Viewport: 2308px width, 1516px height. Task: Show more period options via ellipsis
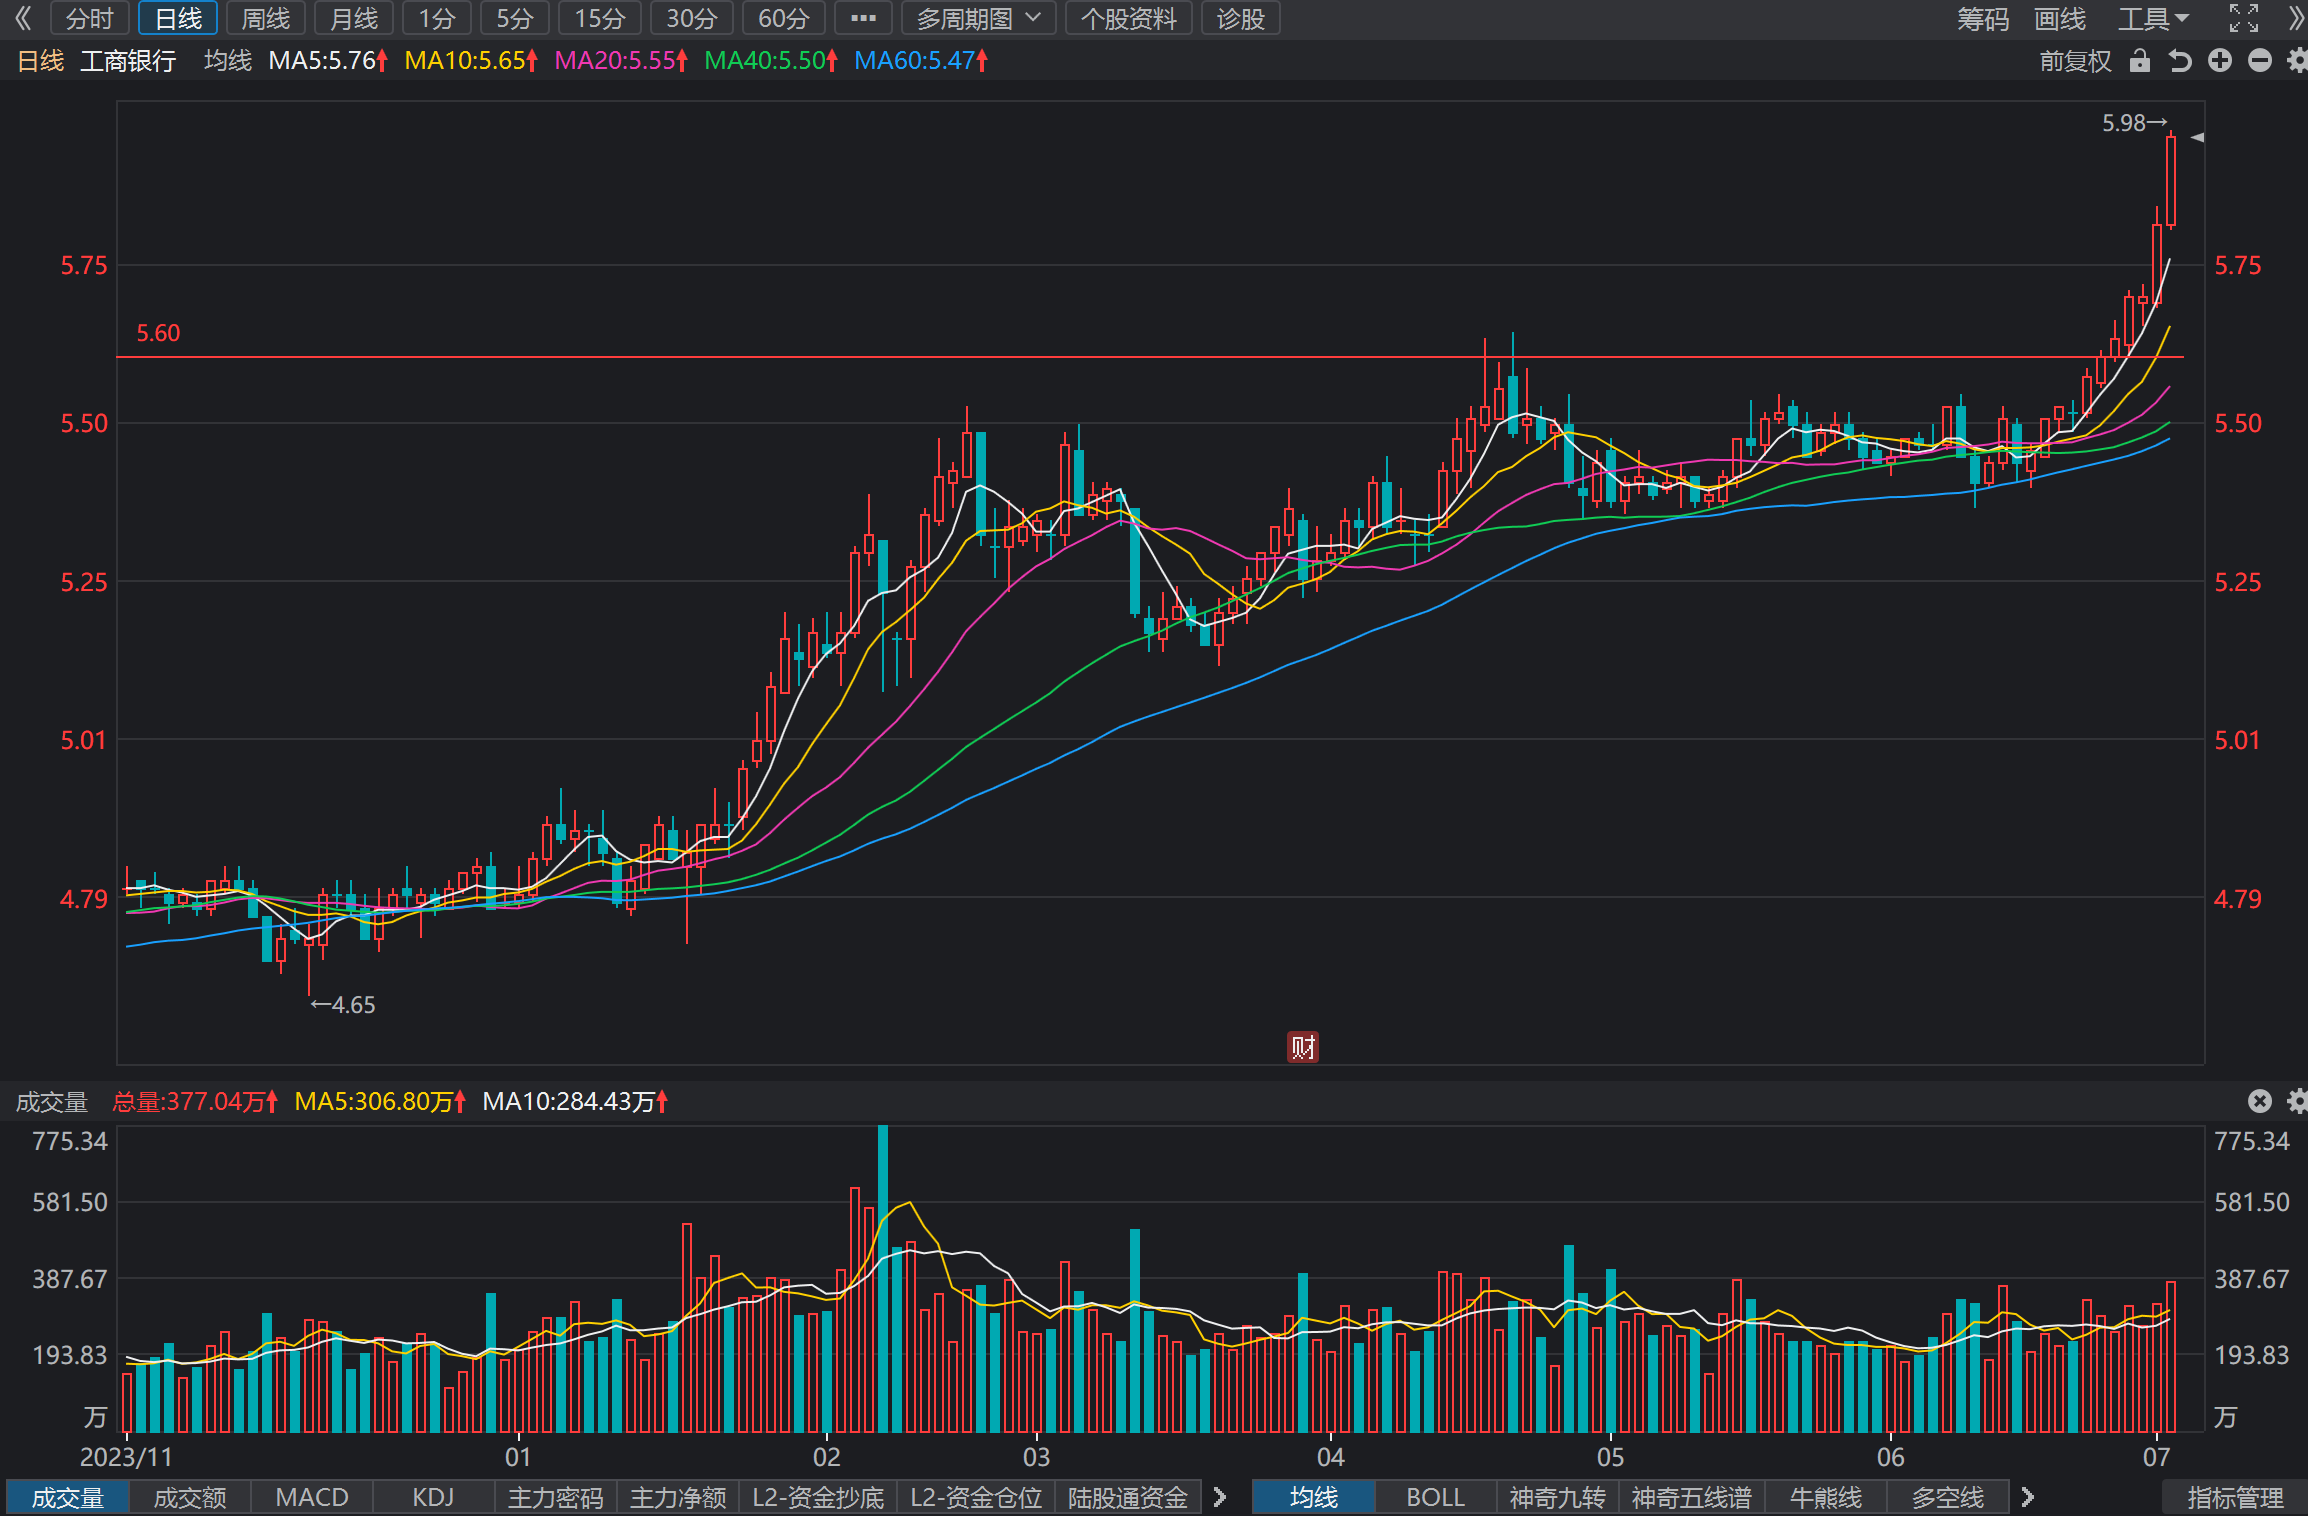[x=863, y=18]
